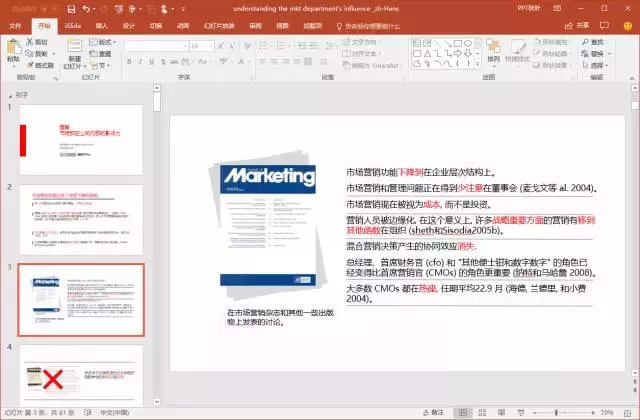This screenshot has height=420, width=640.
Task: Toggle text Shadow formatting
Action: tap(163, 62)
